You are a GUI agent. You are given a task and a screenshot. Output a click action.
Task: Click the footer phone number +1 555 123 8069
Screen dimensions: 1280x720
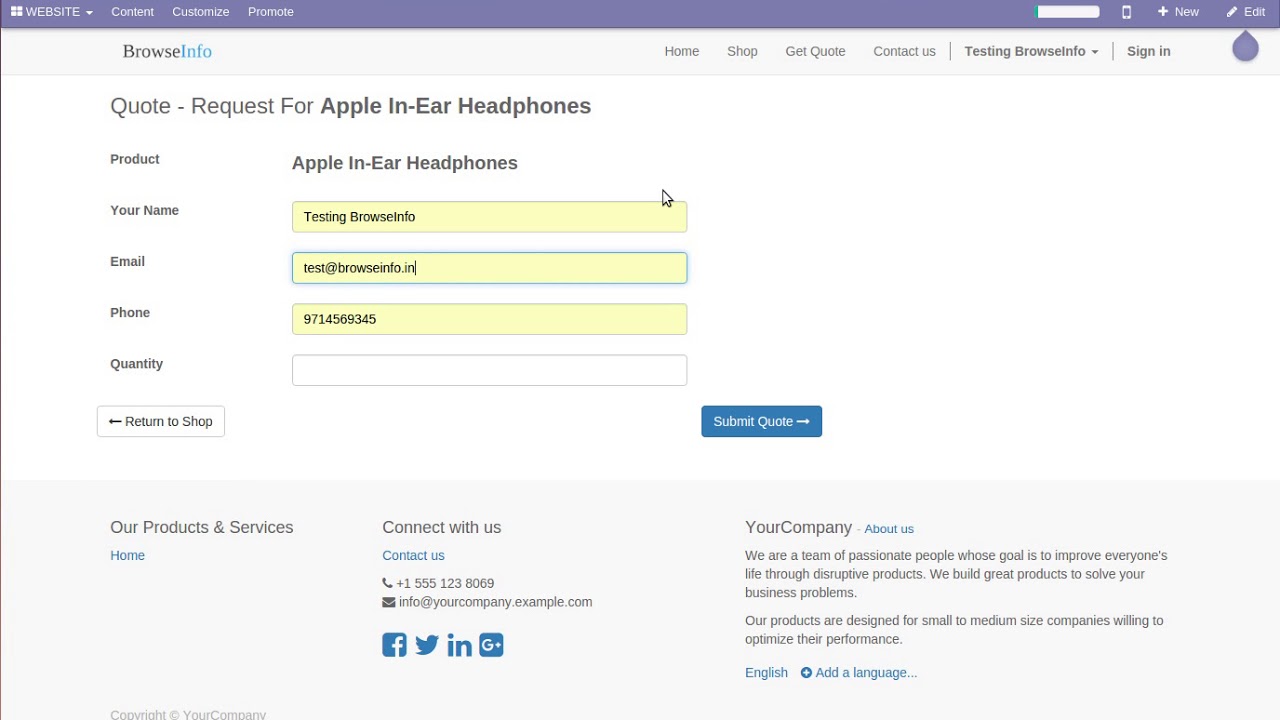(445, 583)
